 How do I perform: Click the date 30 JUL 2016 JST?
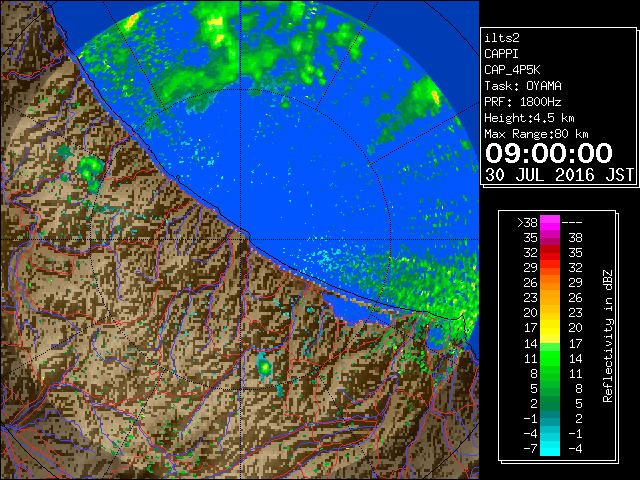[x=559, y=175]
